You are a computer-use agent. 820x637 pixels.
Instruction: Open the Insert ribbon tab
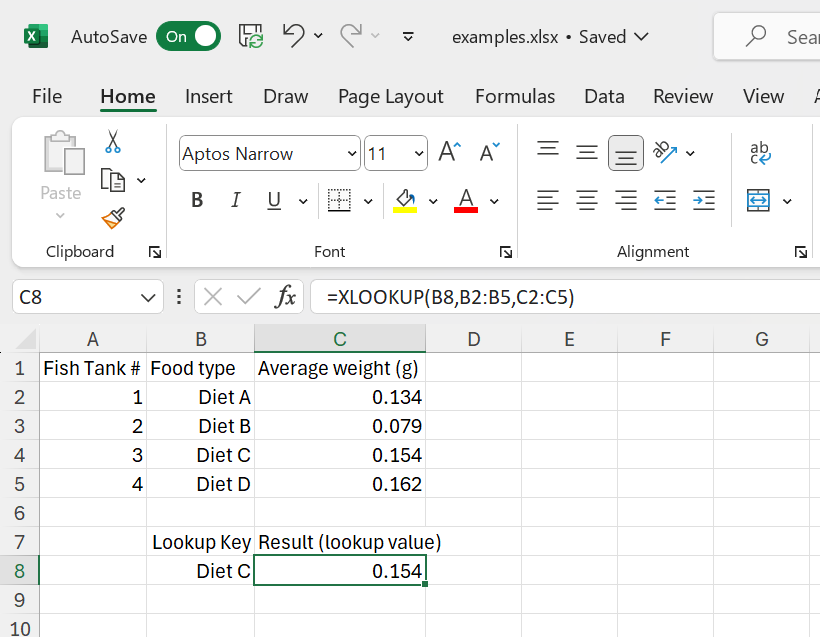[x=208, y=96]
